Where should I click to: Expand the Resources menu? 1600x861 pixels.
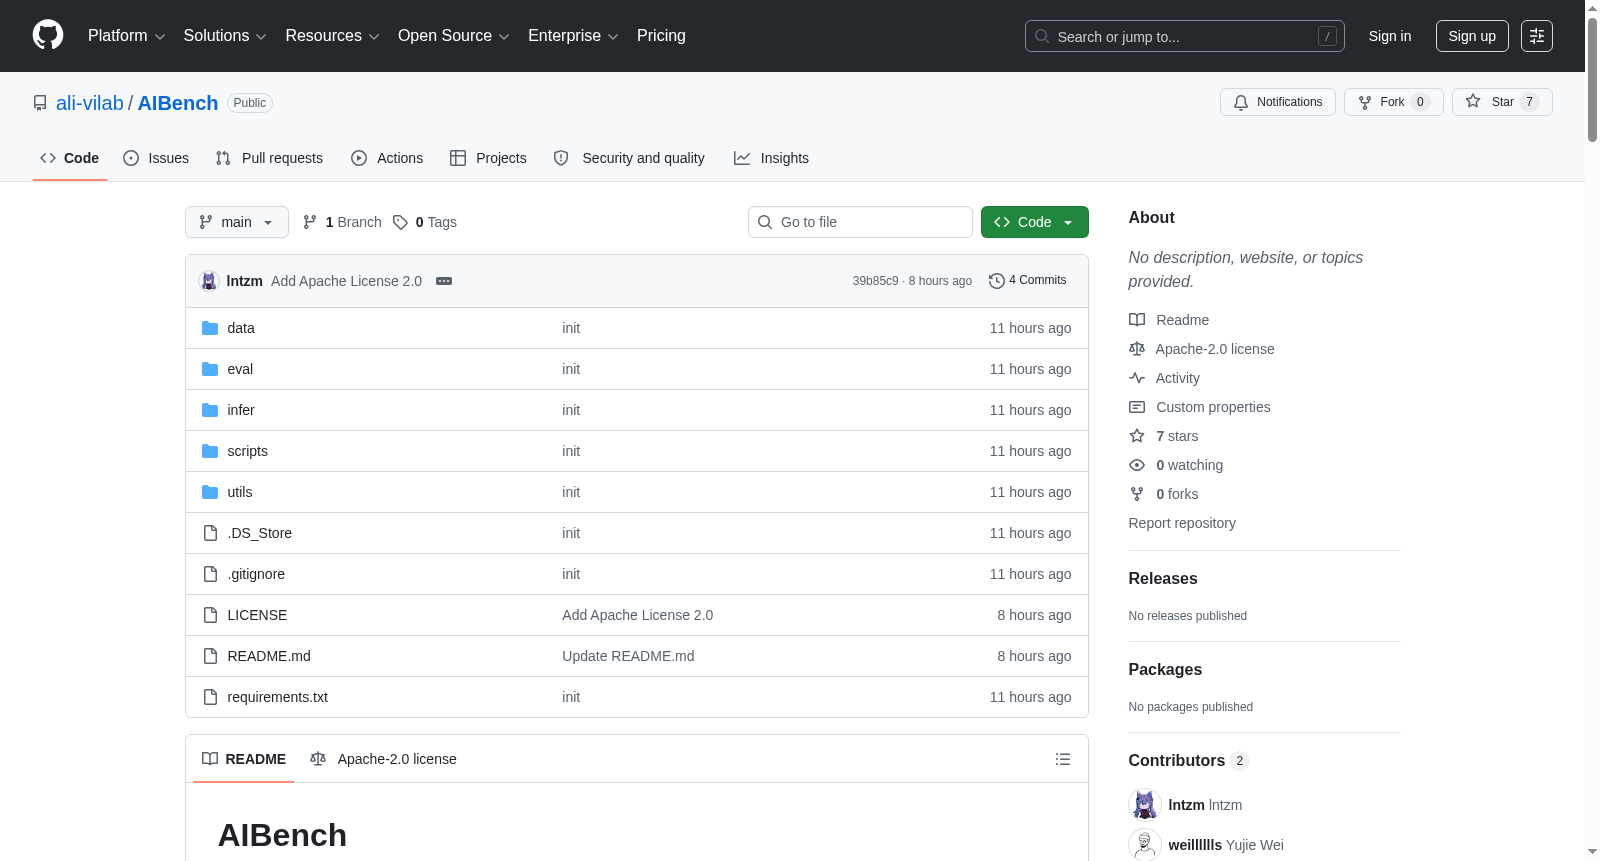(x=332, y=36)
